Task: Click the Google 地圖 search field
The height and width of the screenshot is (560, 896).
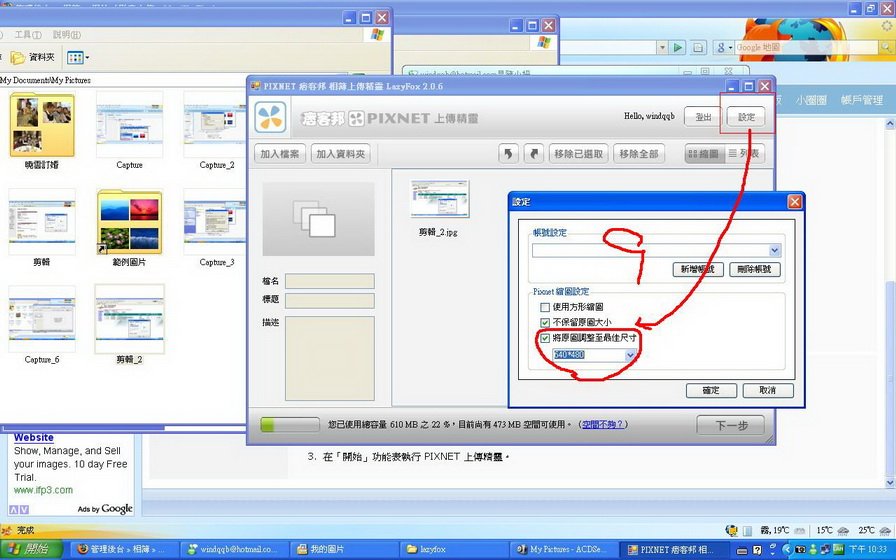Action: 806,47
